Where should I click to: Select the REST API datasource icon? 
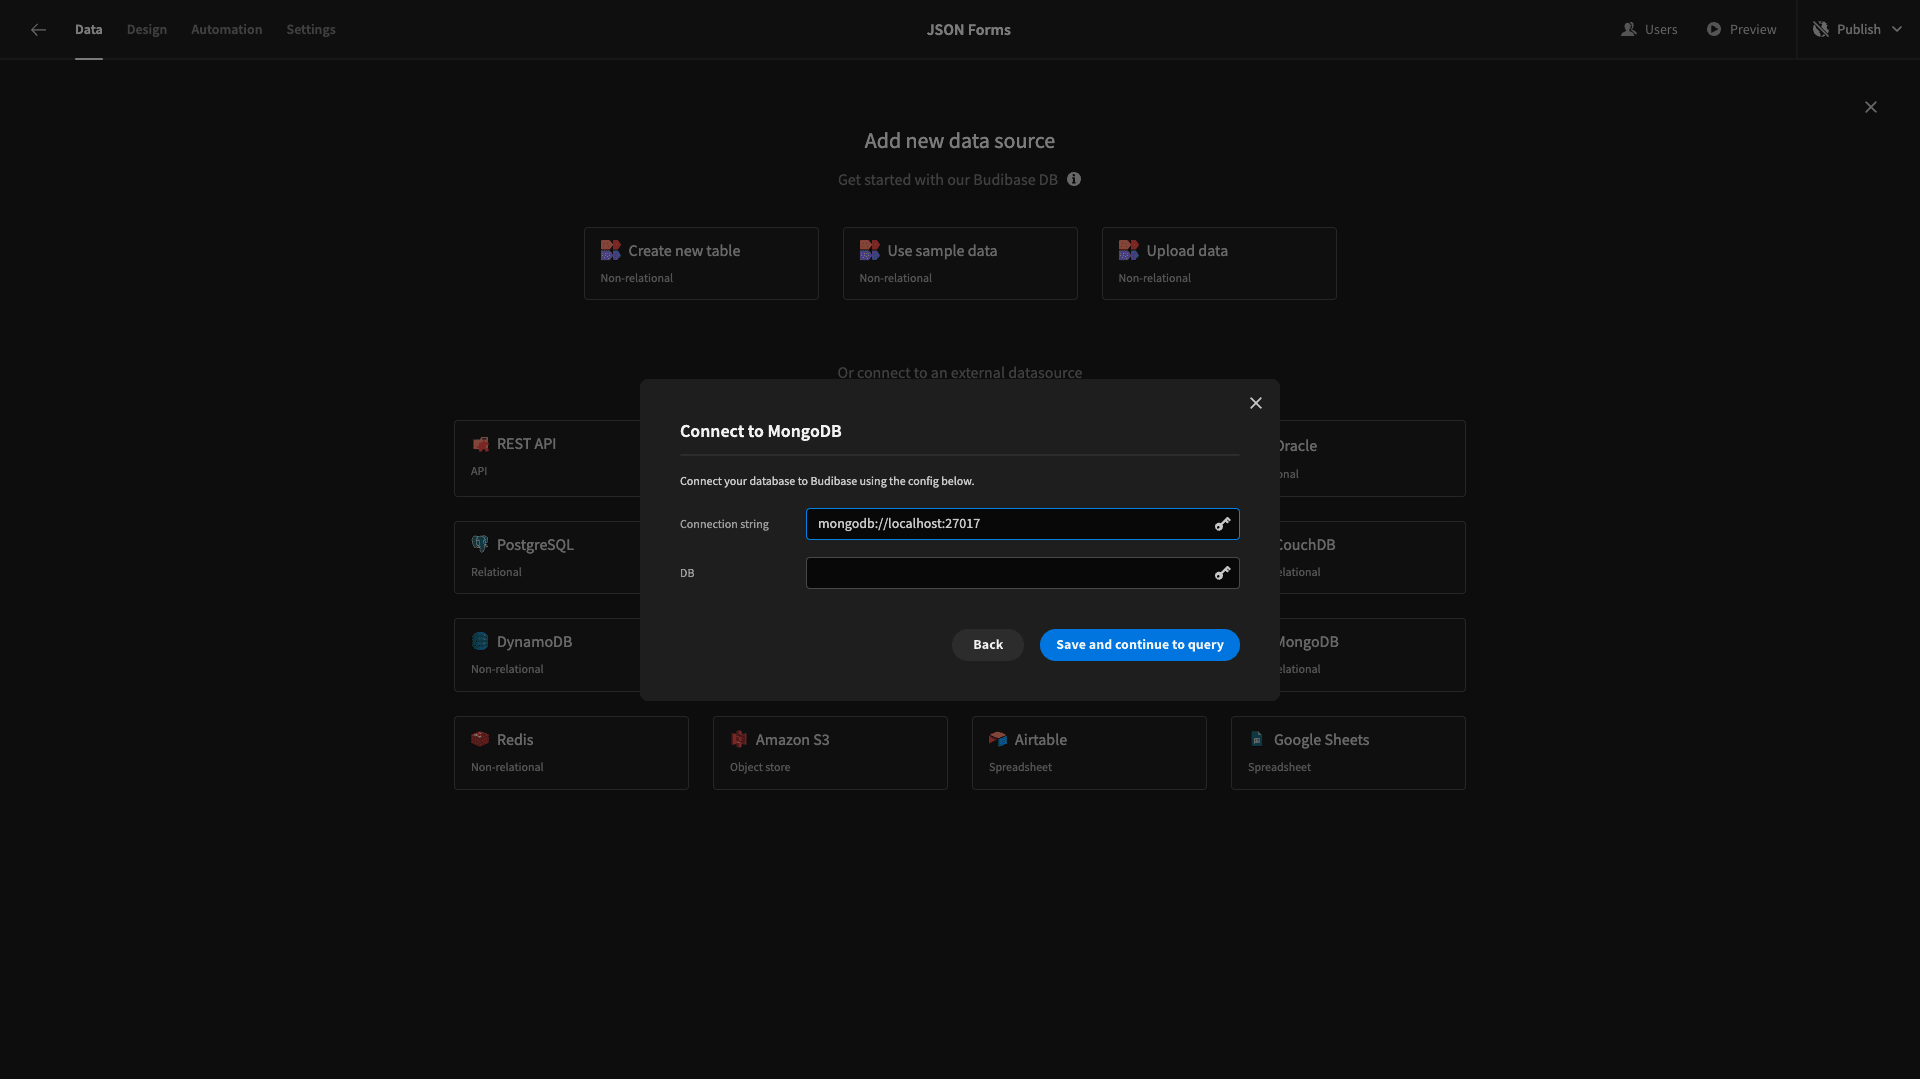(481, 444)
